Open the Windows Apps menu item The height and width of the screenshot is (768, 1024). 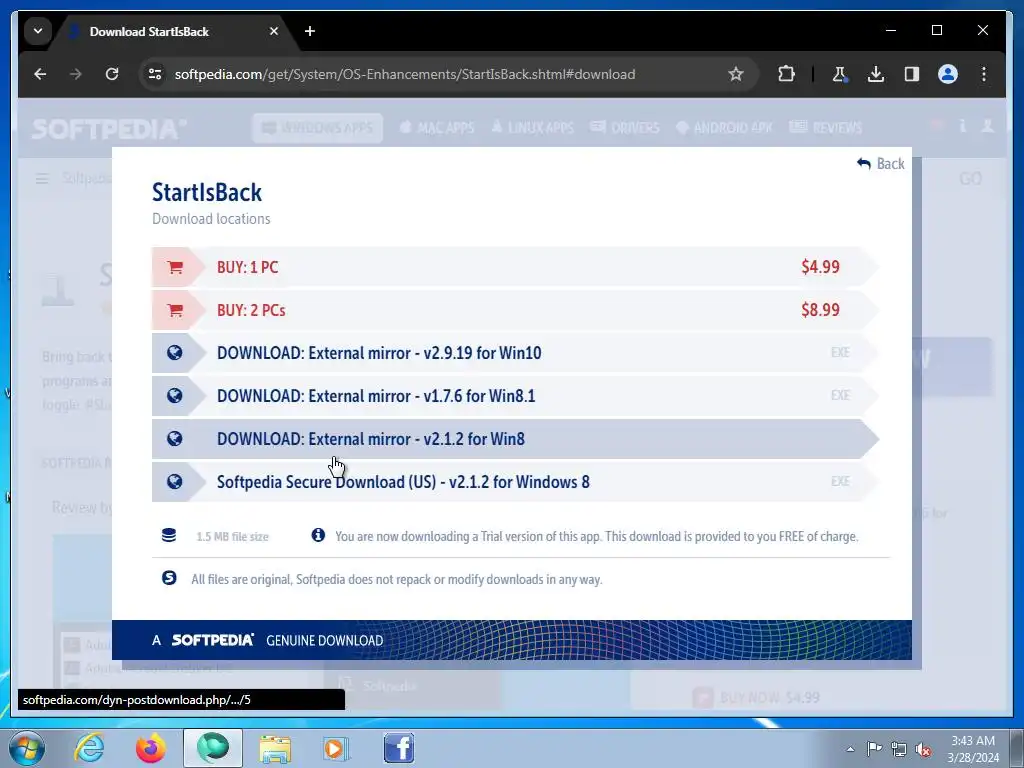(317, 128)
